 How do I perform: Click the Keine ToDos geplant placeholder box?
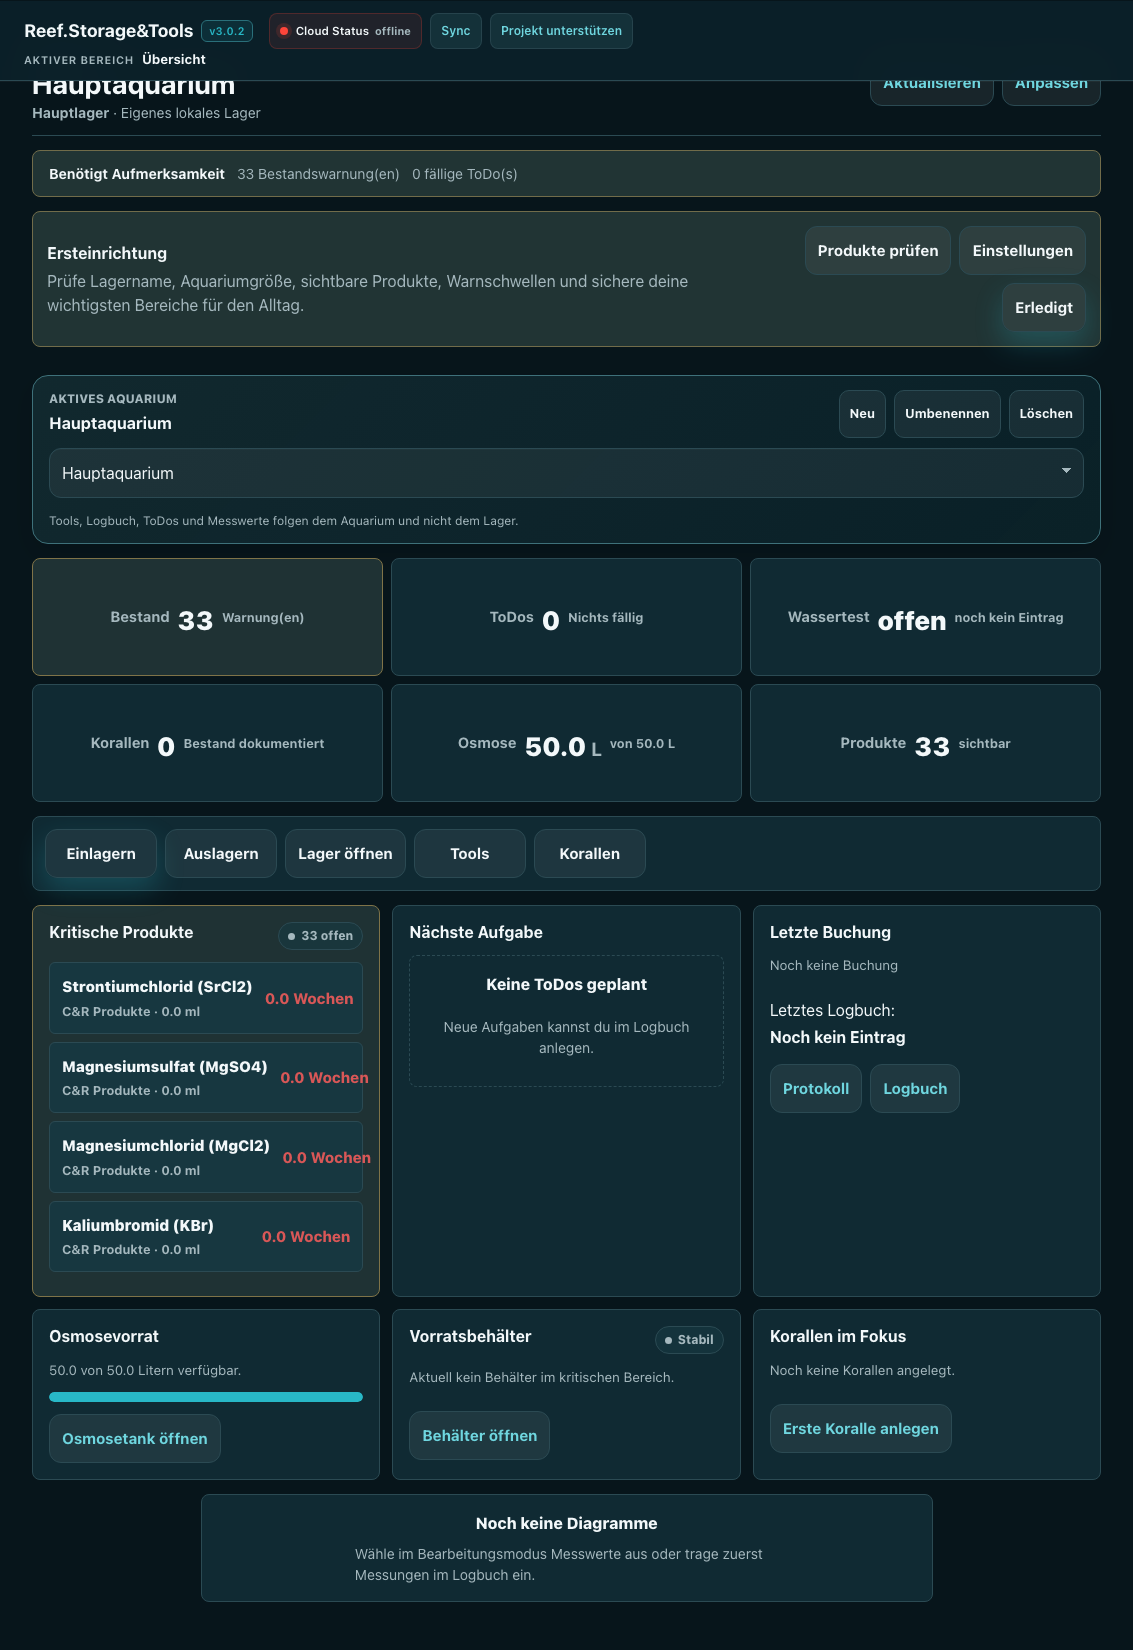coord(566,1021)
